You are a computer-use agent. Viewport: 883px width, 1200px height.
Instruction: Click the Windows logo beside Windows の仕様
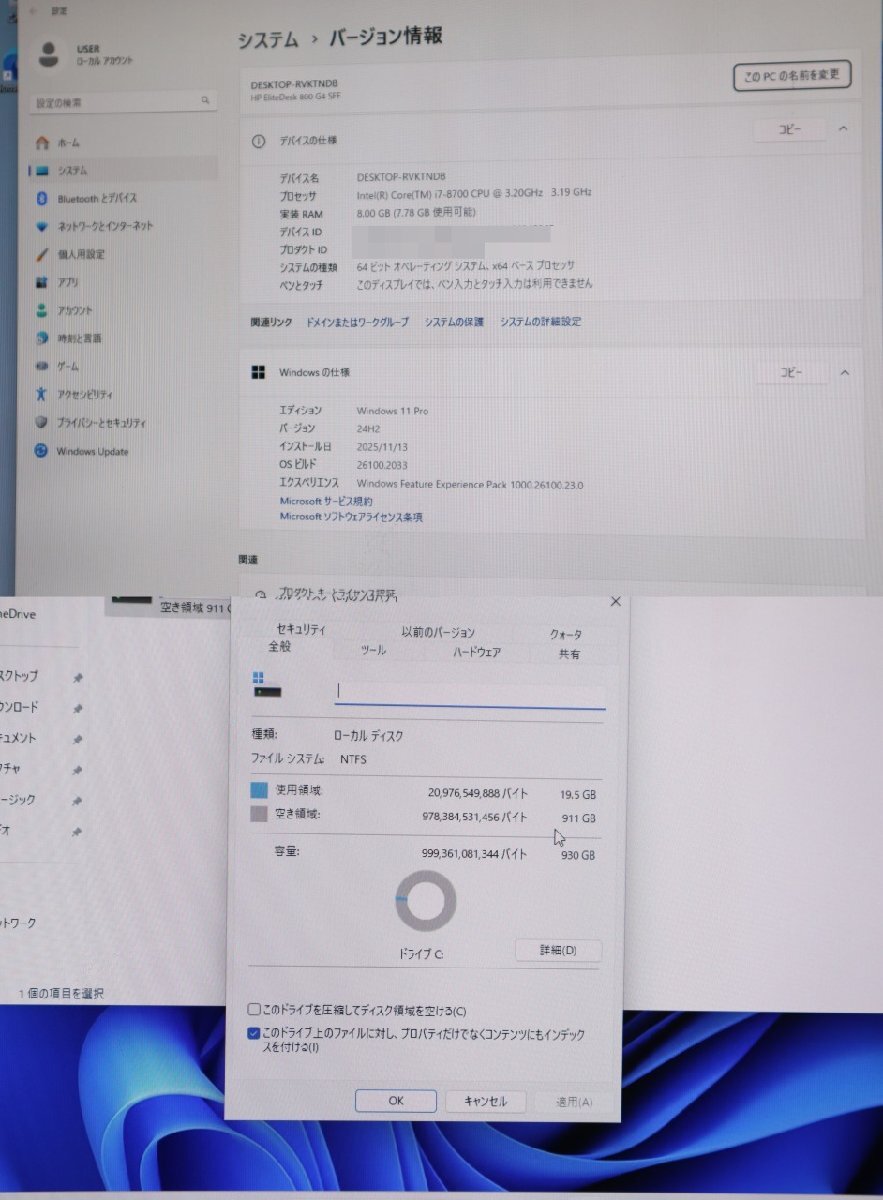258,372
